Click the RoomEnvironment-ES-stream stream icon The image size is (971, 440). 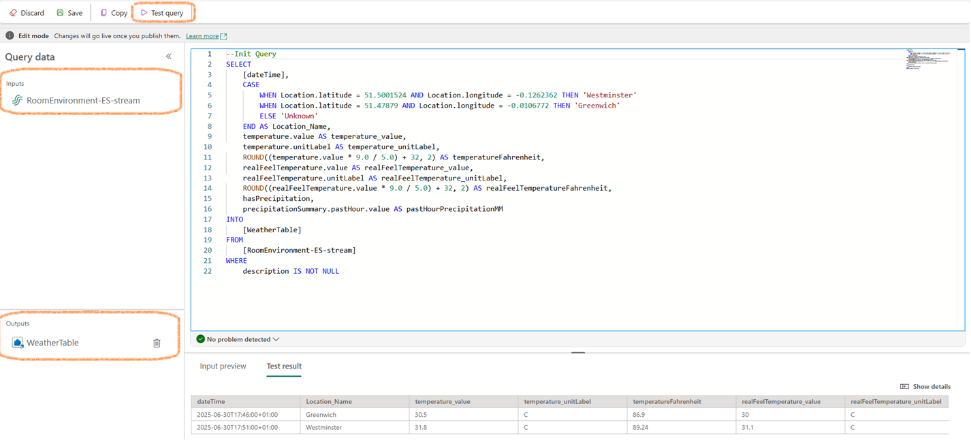tap(17, 100)
